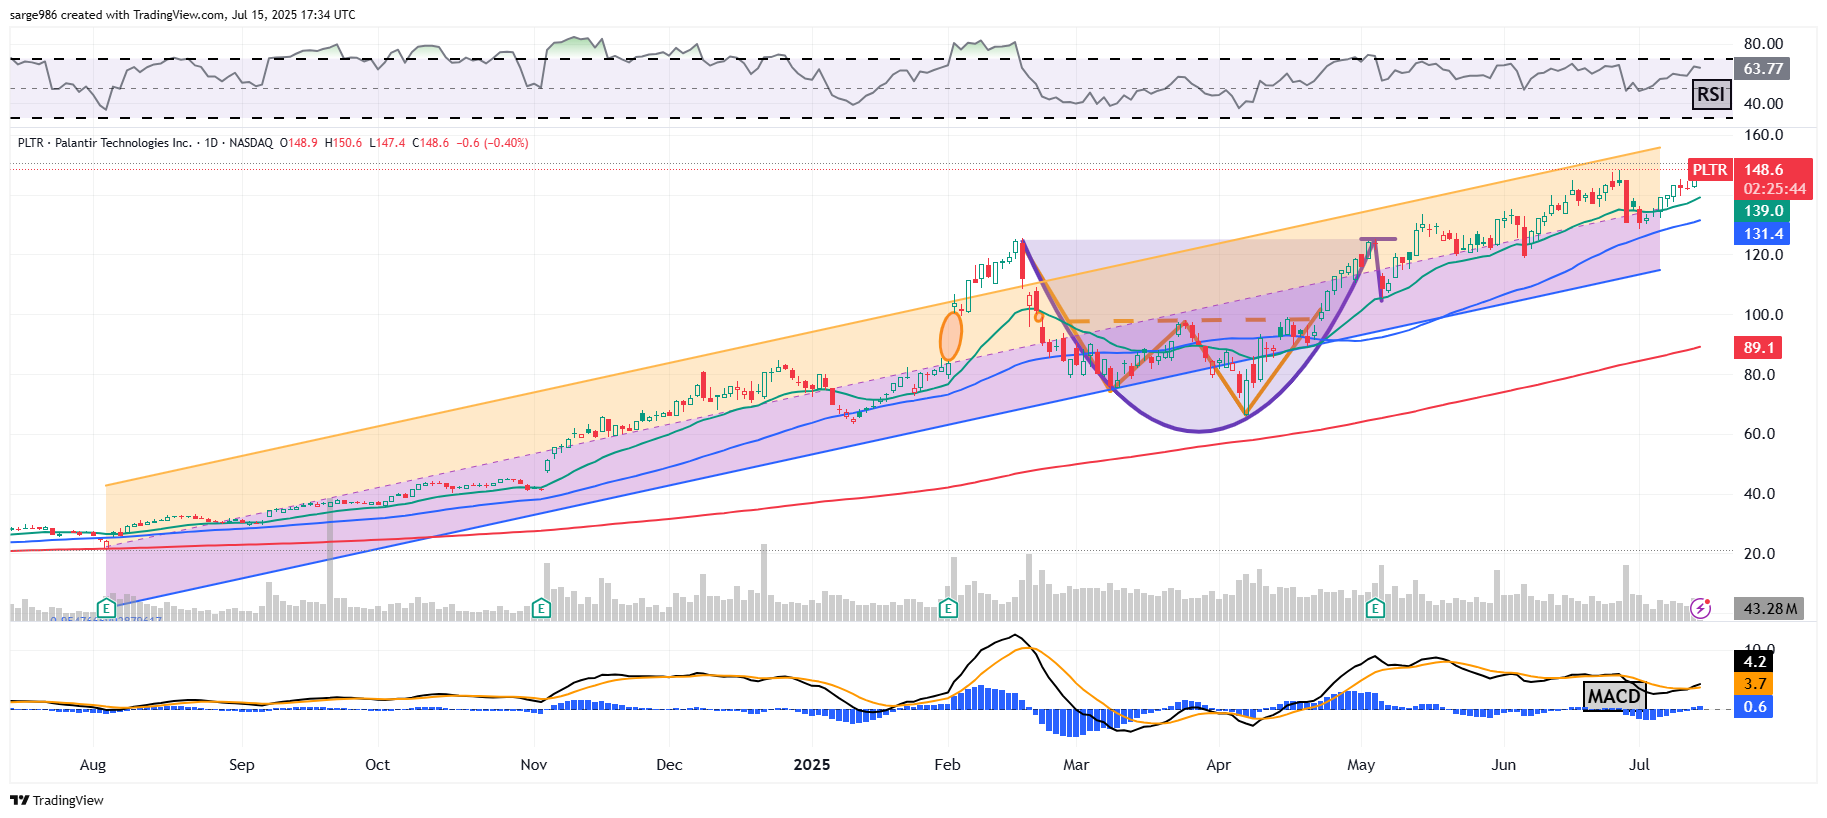The height and width of the screenshot is (818, 1827).
Task: Click the RSI label box
Action: click(1711, 94)
